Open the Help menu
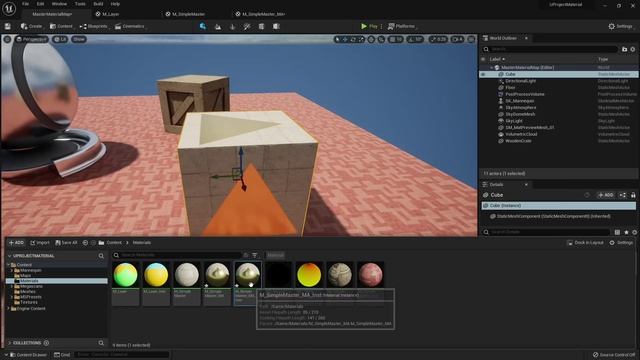 tap(115, 4)
